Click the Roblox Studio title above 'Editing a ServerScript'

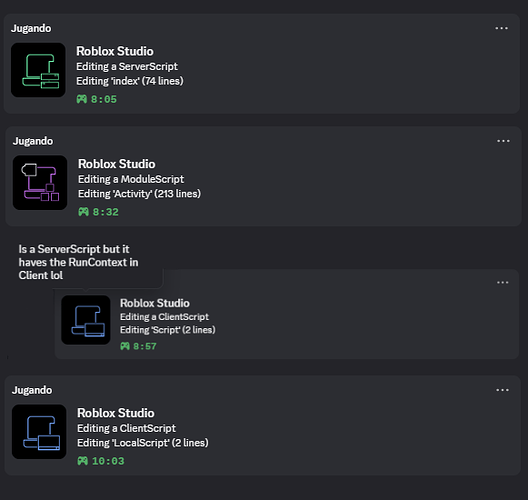[x=115, y=51]
